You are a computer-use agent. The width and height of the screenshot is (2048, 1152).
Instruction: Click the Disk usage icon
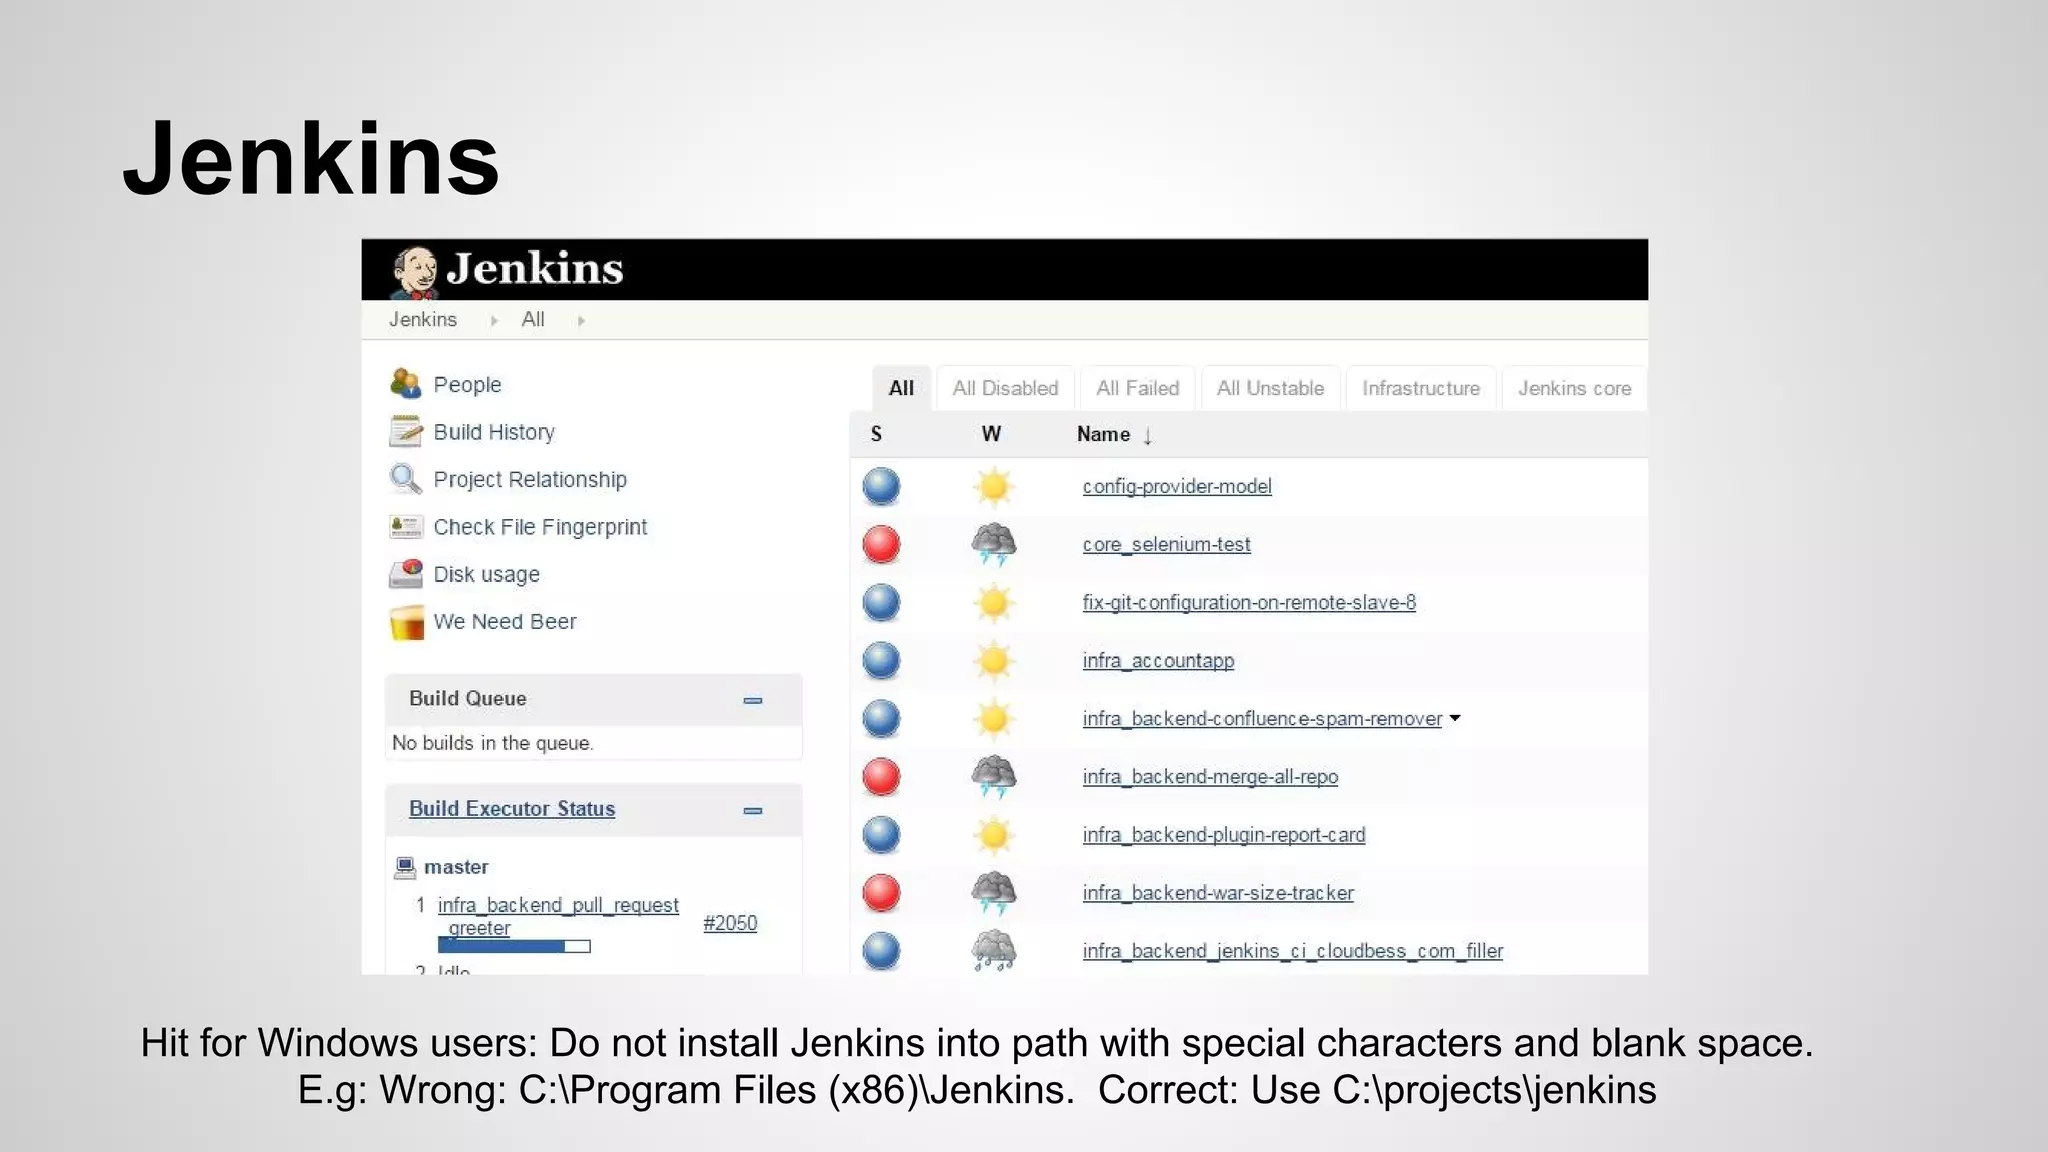tap(405, 573)
